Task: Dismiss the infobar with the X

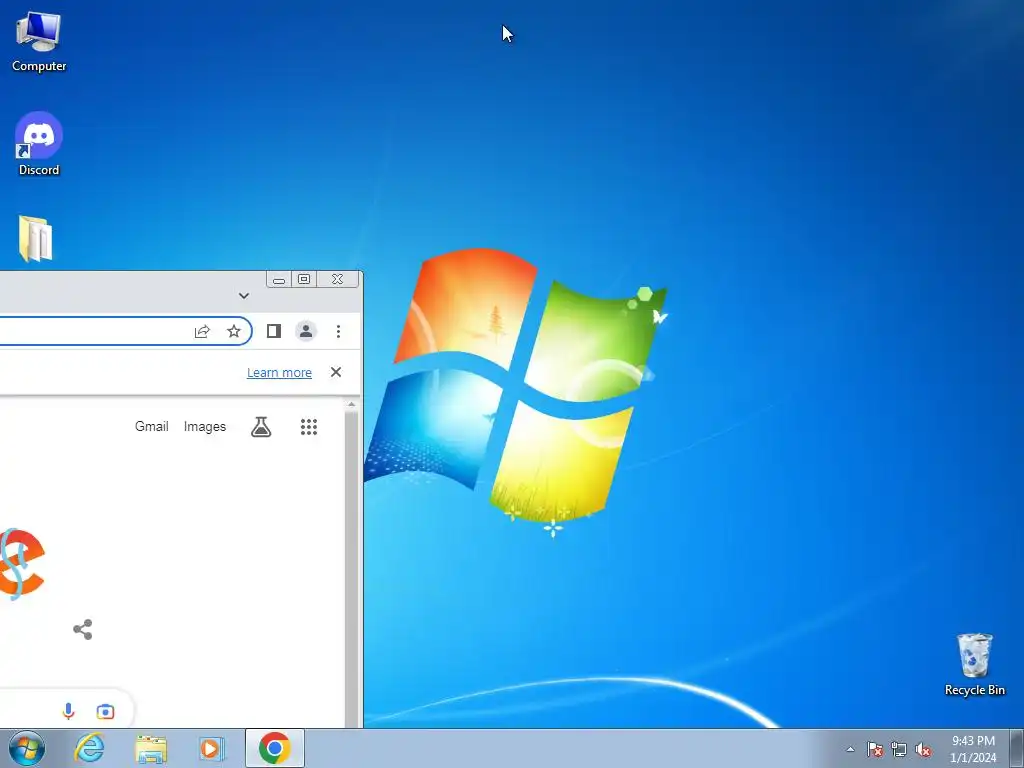Action: click(x=336, y=372)
